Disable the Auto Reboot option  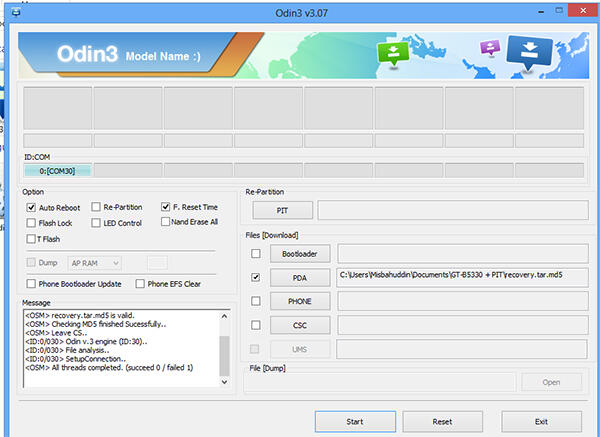point(32,207)
